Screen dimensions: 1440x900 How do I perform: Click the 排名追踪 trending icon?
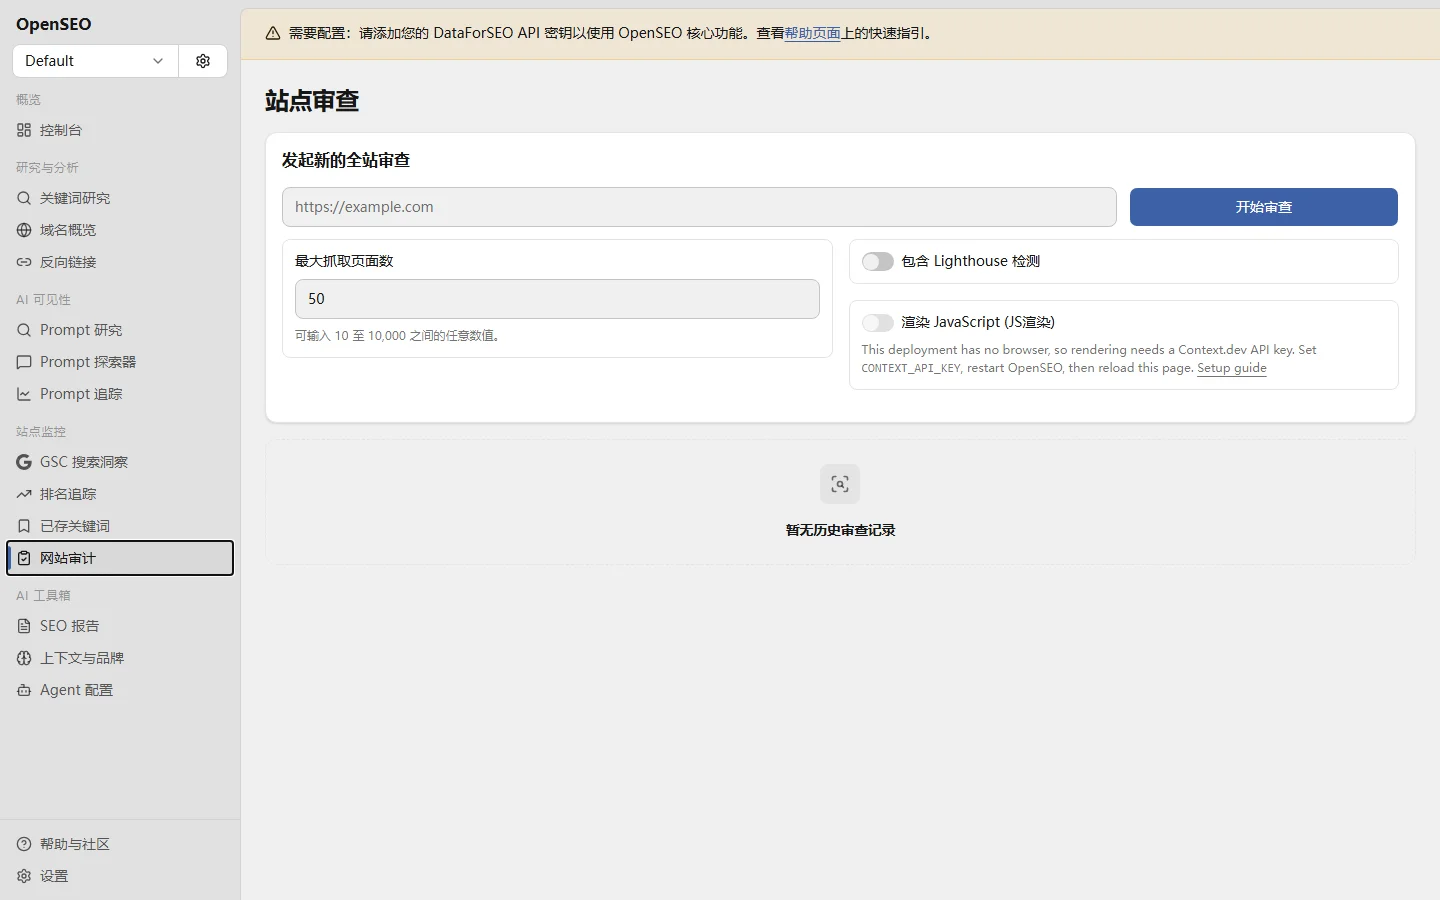24,494
